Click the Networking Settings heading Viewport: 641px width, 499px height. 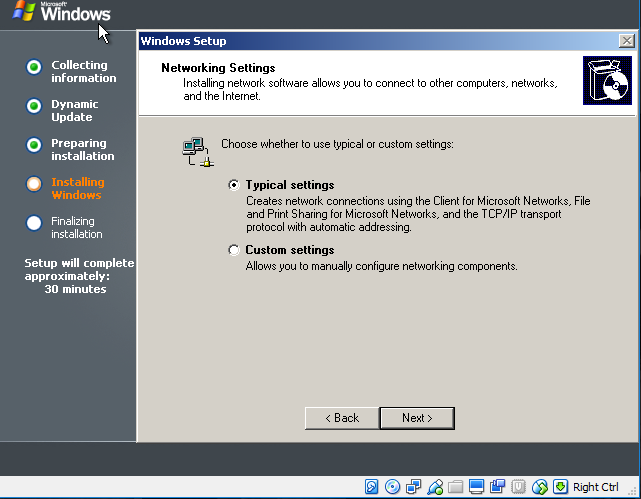pyautogui.click(x=218, y=68)
